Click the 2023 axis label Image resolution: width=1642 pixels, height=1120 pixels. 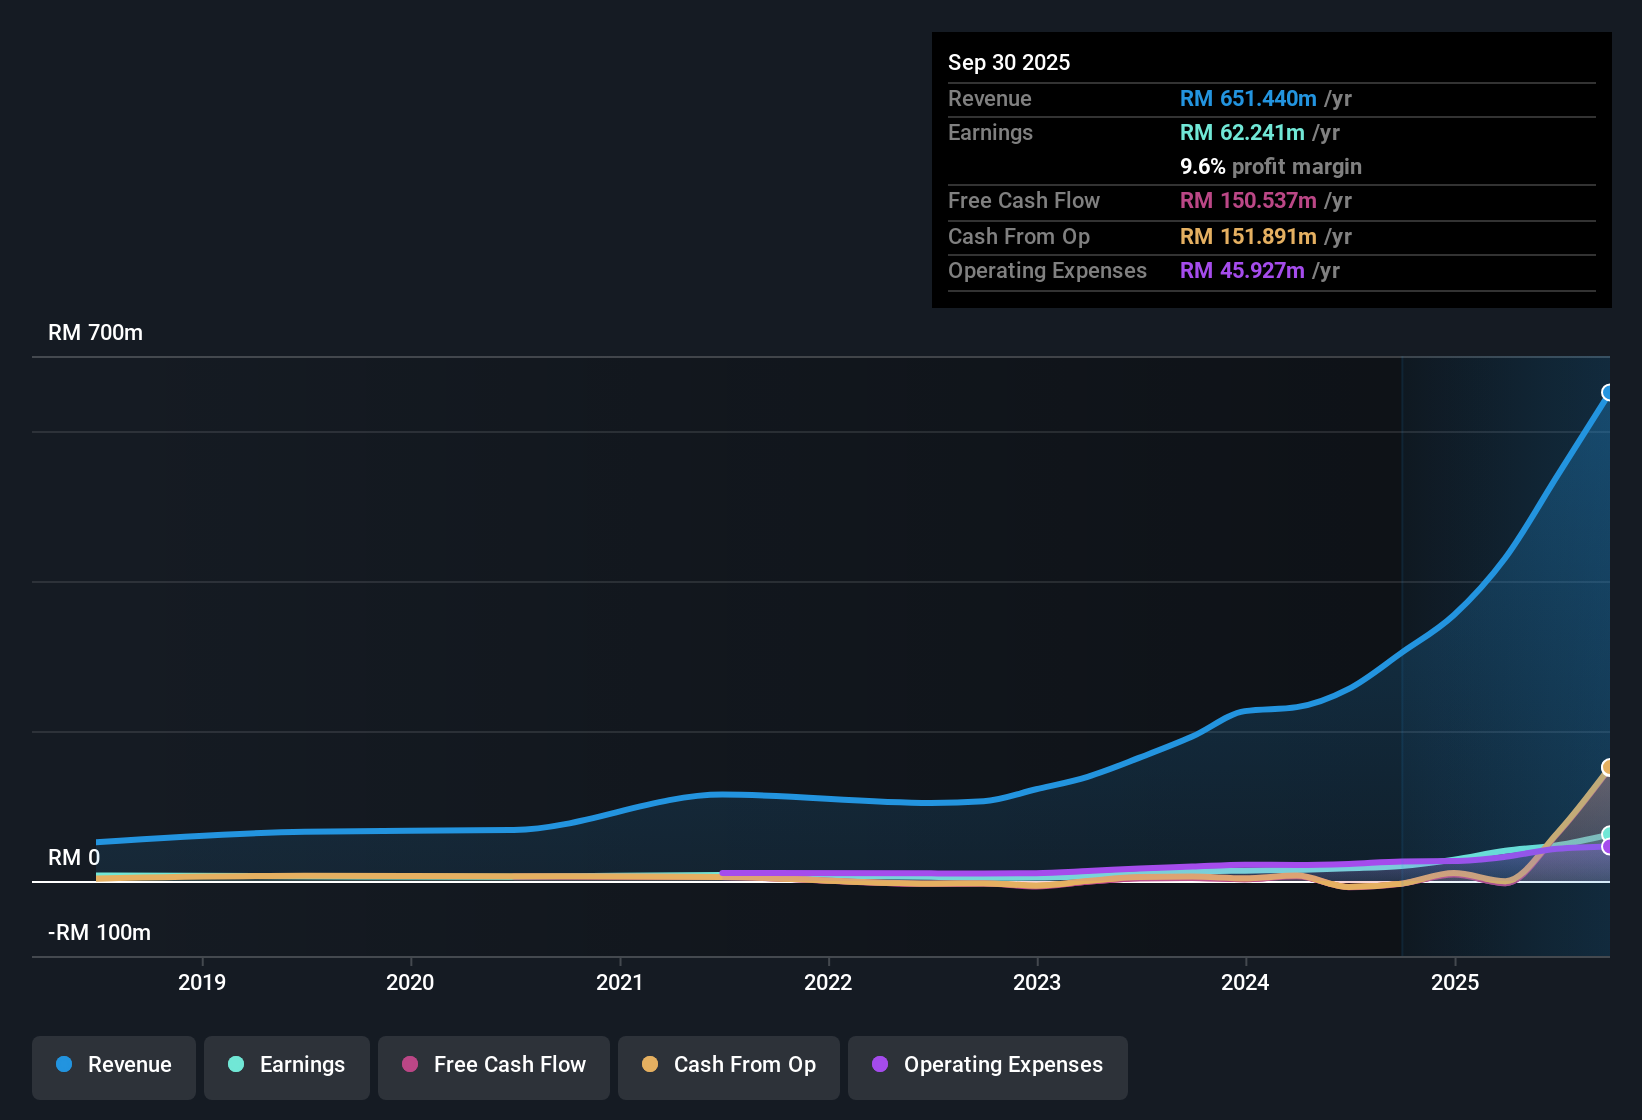1038,982
